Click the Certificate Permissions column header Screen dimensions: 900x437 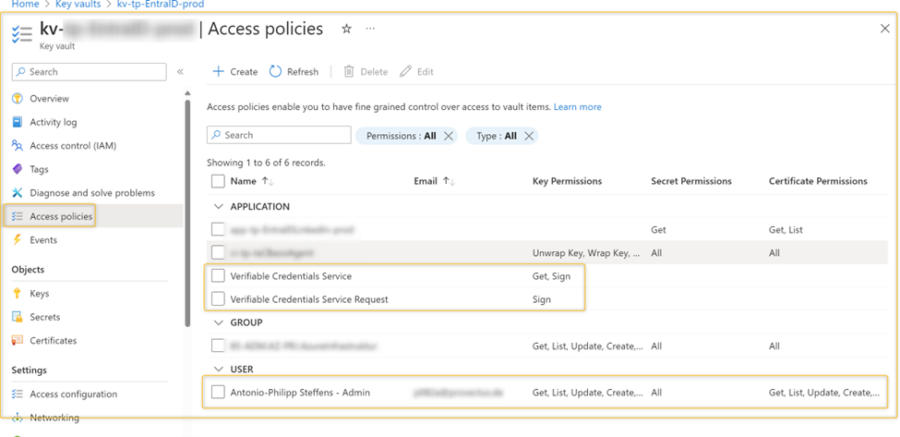point(818,181)
